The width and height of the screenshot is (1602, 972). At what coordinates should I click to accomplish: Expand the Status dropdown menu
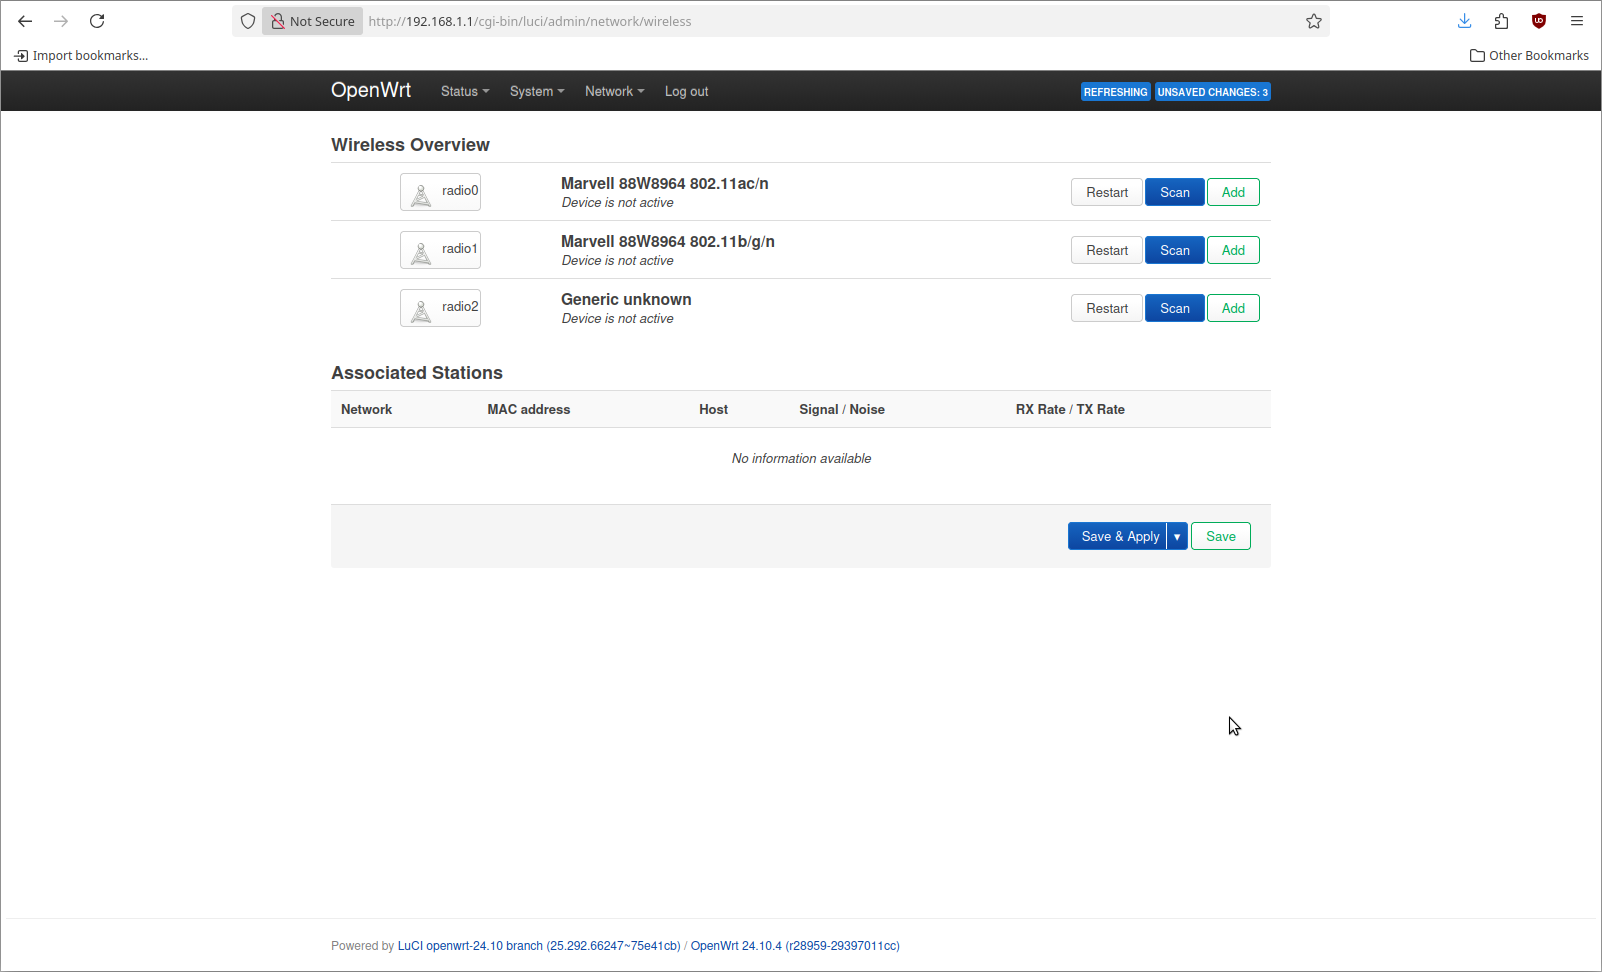coord(464,91)
